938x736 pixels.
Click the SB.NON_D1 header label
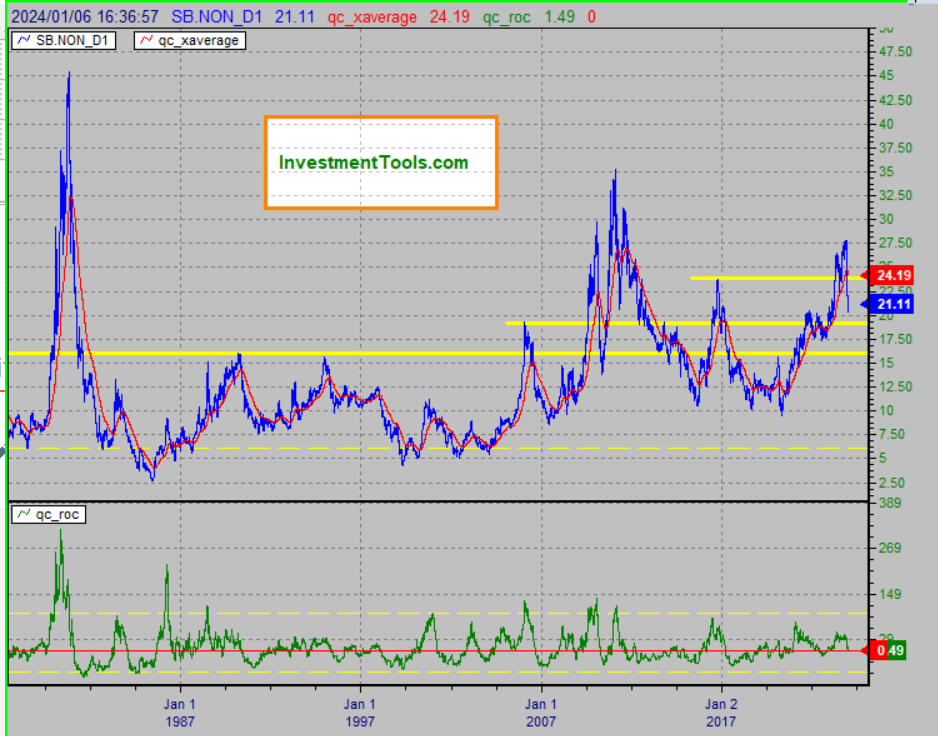pyautogui.click(x=217, y=17)
